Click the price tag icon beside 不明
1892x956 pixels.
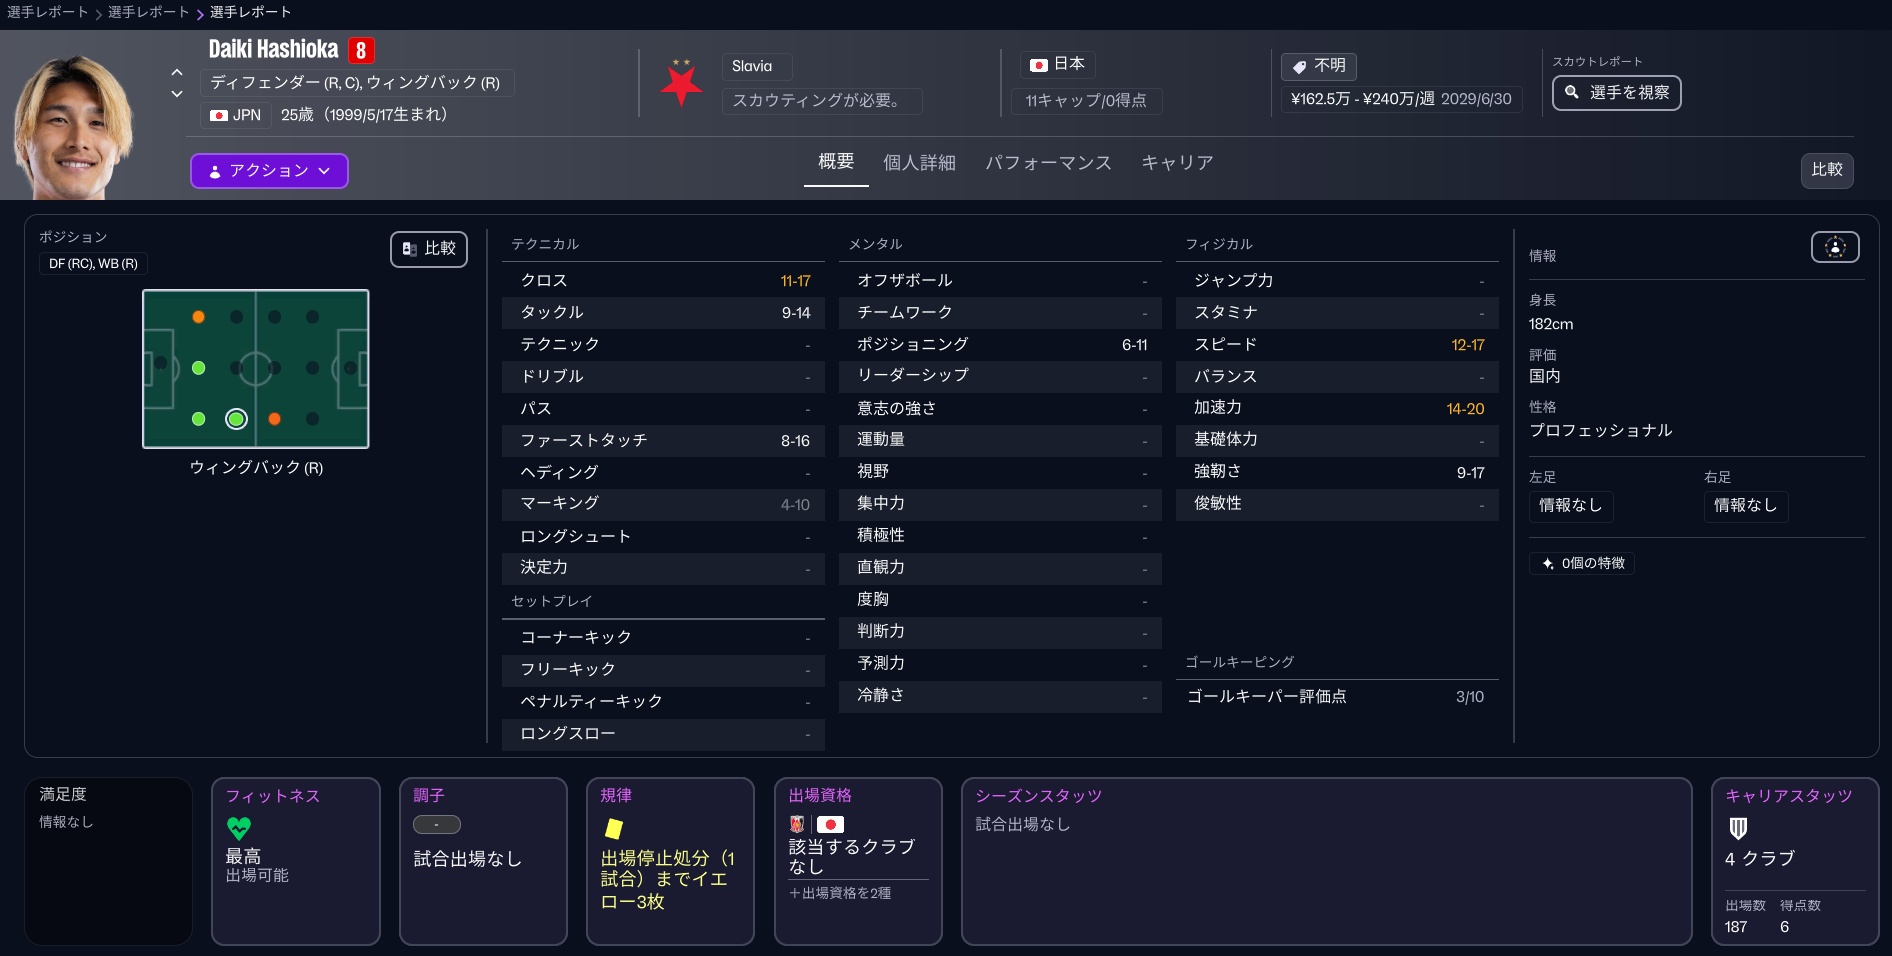pyautogui.click(x=1299, y=66)
